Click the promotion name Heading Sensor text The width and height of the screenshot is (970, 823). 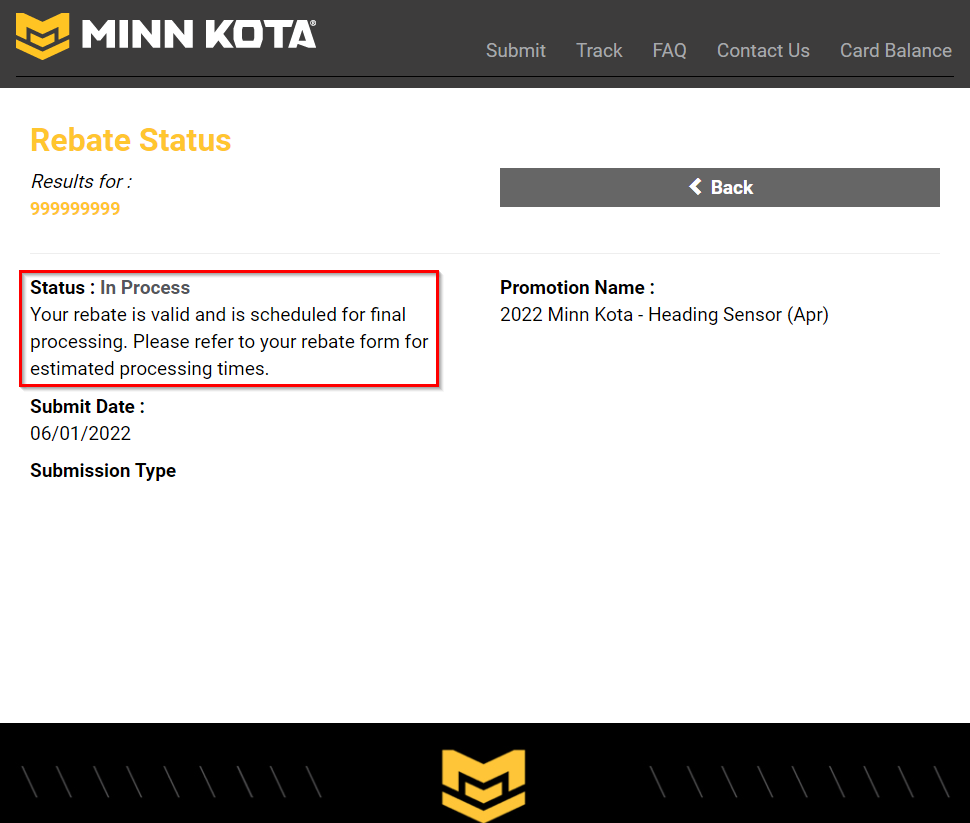click(x=664, y=314)
